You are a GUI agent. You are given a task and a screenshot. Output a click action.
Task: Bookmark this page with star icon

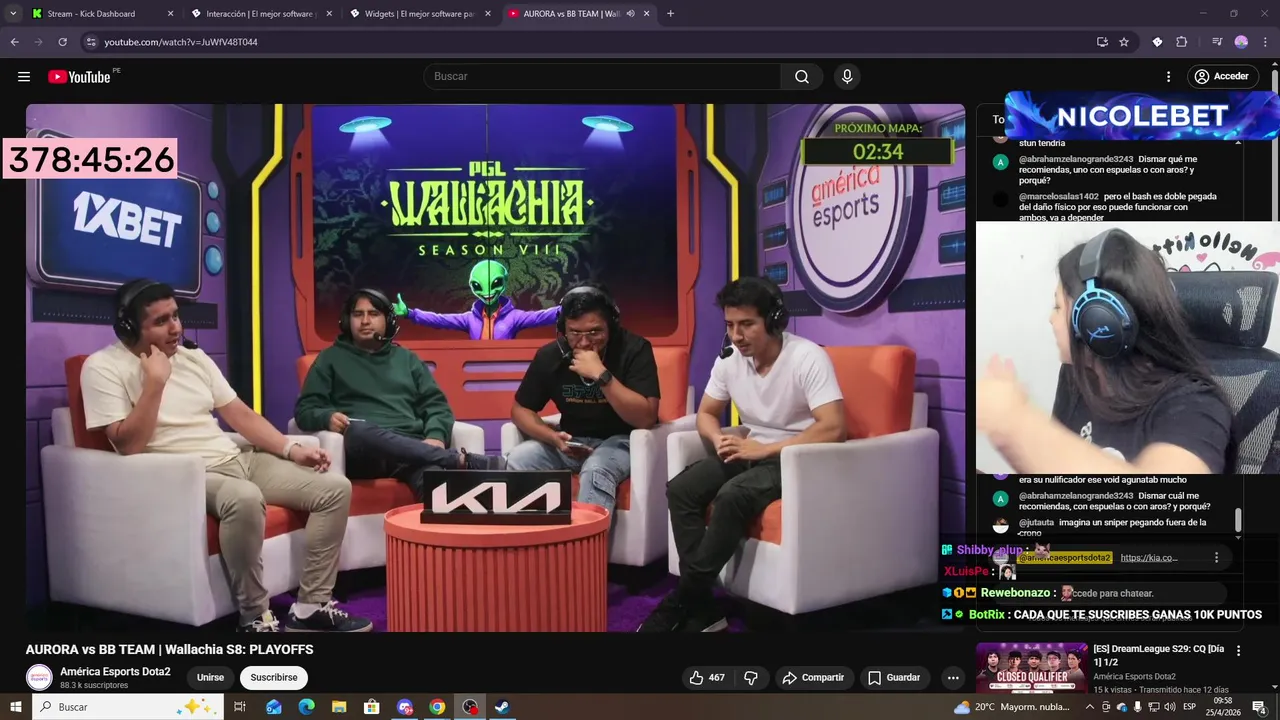tap(1124, 42)
